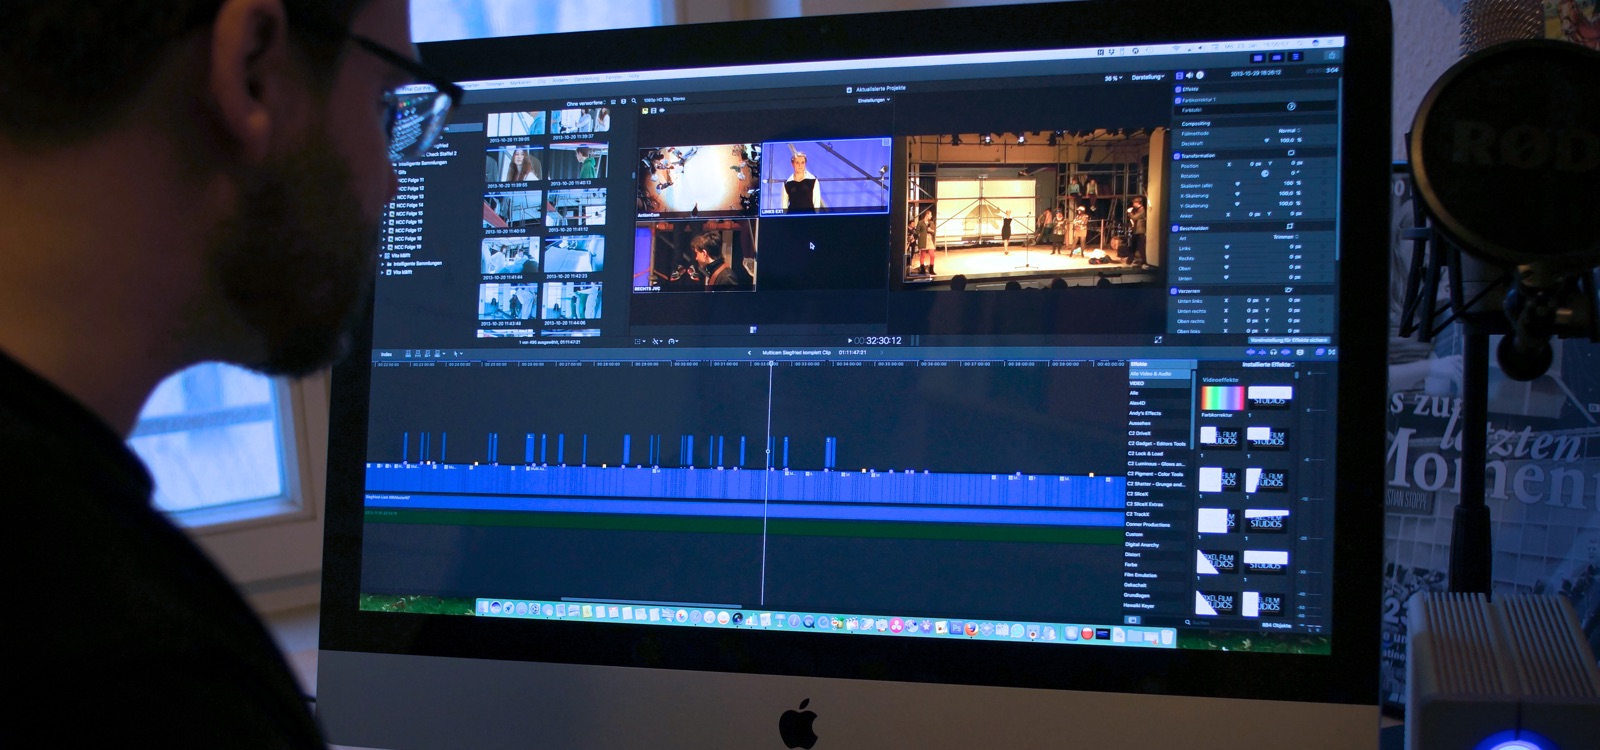The height and width of the screenshot is (750, 1600).
Task: Click the viewer fullscreen icon
Action: click(1158, 340)
